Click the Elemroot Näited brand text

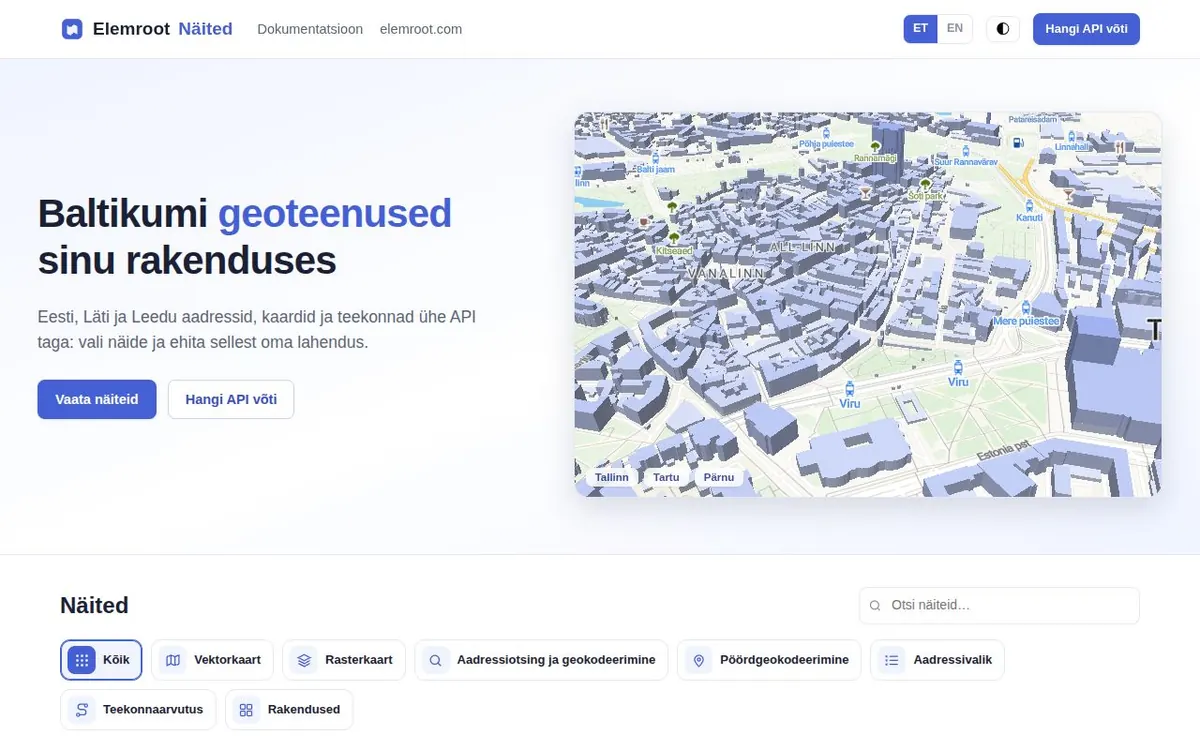[x=162, y=29]
